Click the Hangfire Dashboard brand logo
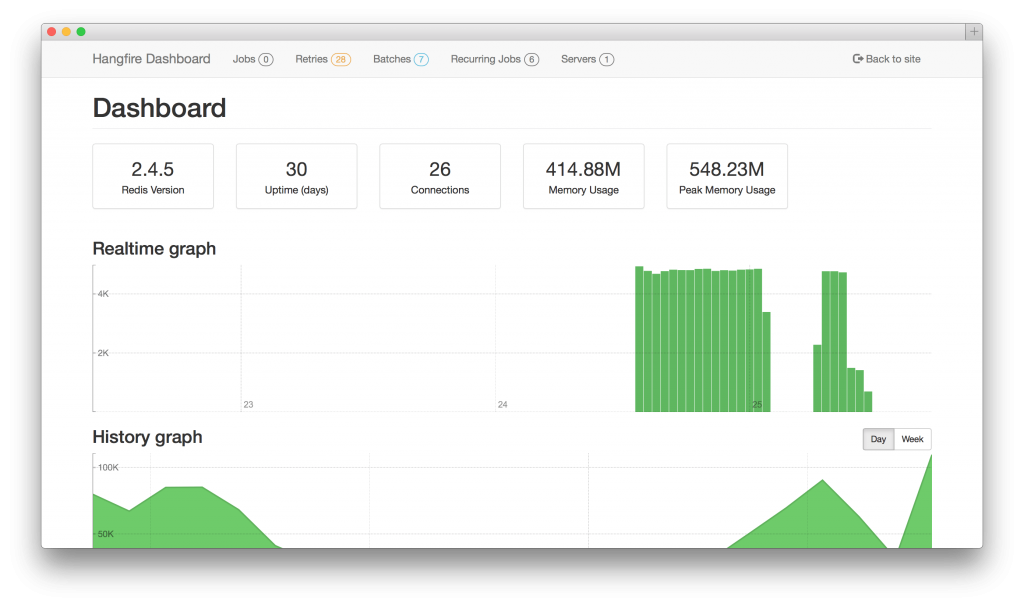 [x=151, y=59]
